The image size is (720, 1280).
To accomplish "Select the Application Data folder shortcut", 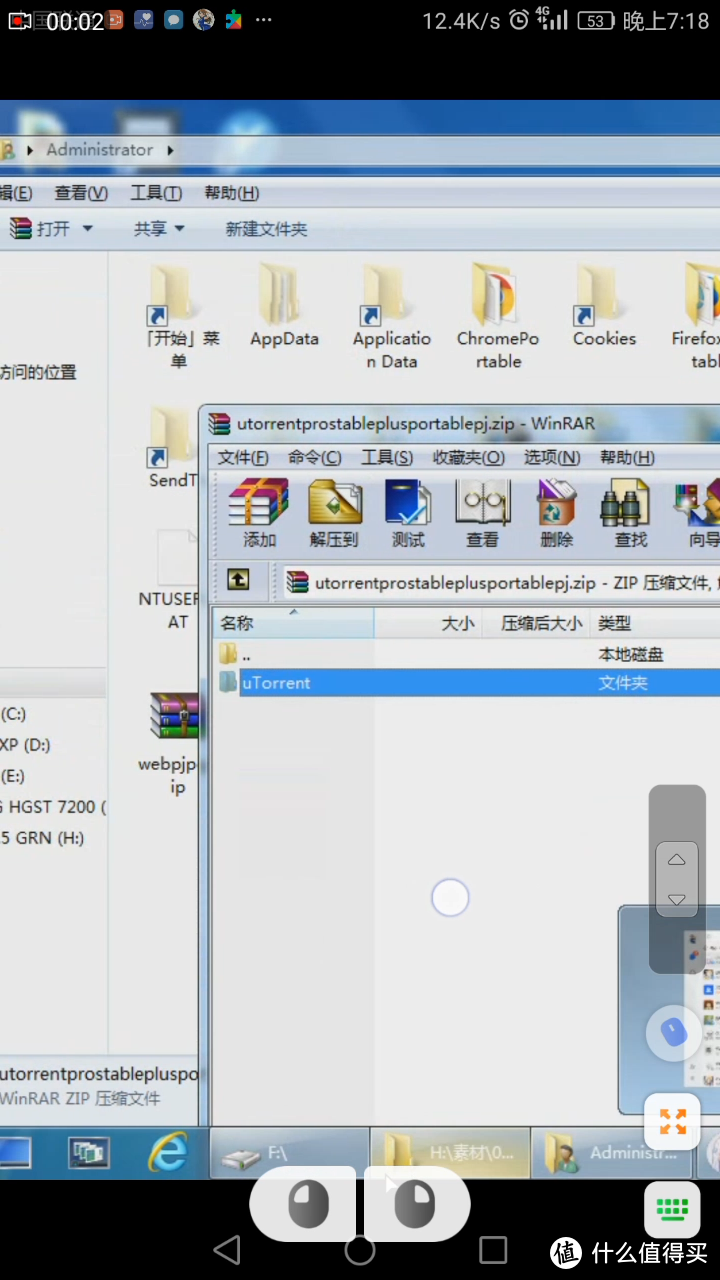I will pyautogui.click(x=391, y=316).
